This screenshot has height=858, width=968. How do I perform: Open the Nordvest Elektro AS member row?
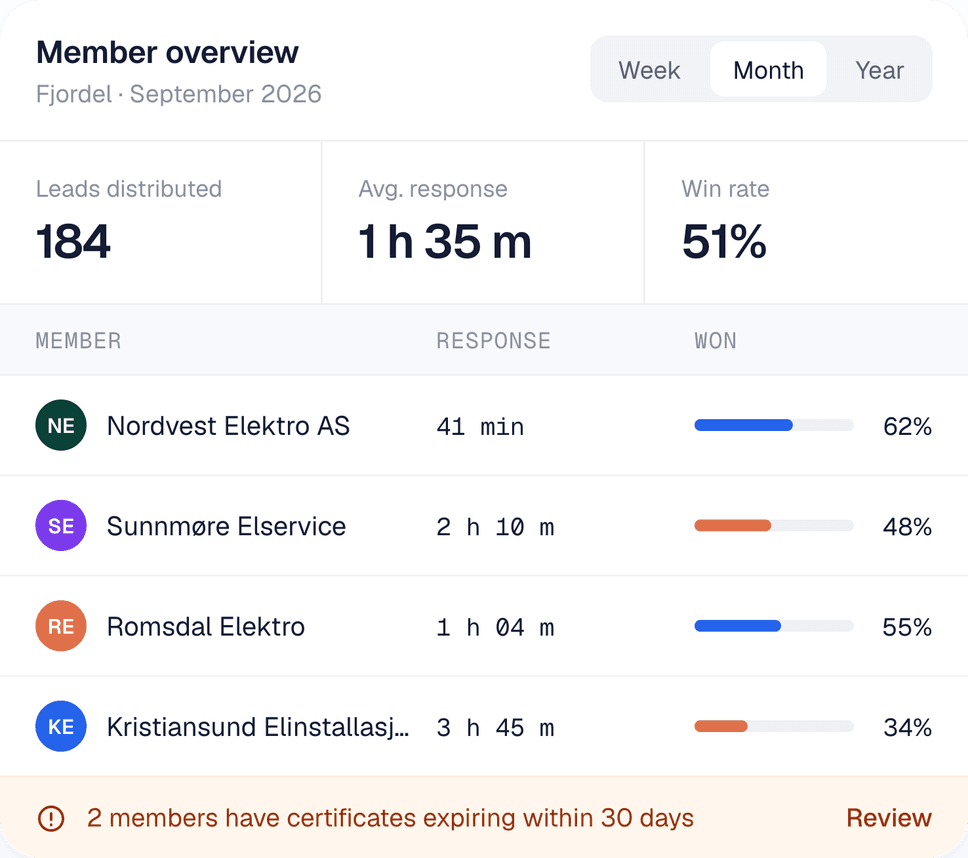484,425
